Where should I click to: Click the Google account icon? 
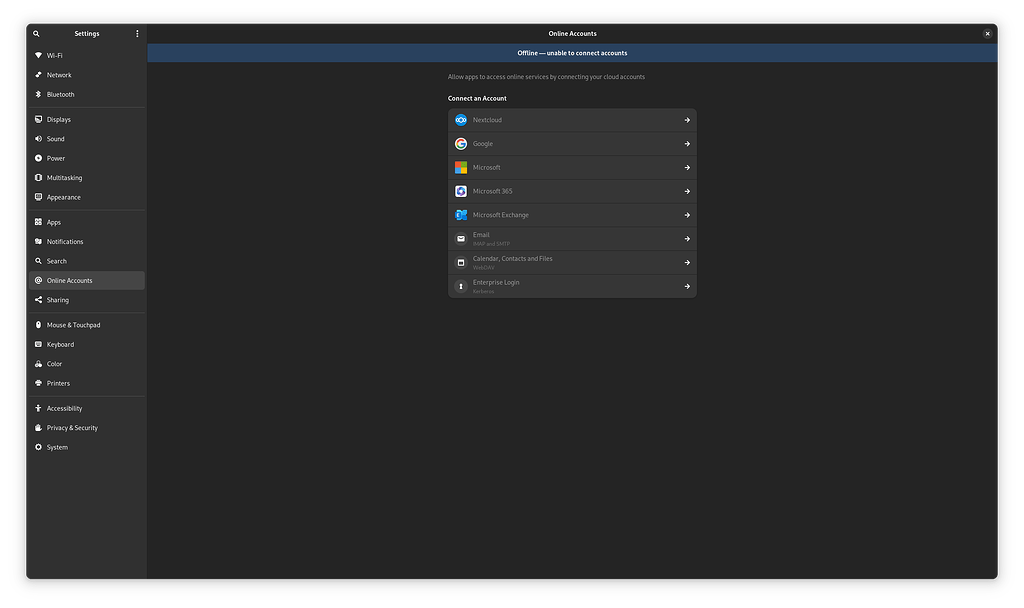(460, 143)
